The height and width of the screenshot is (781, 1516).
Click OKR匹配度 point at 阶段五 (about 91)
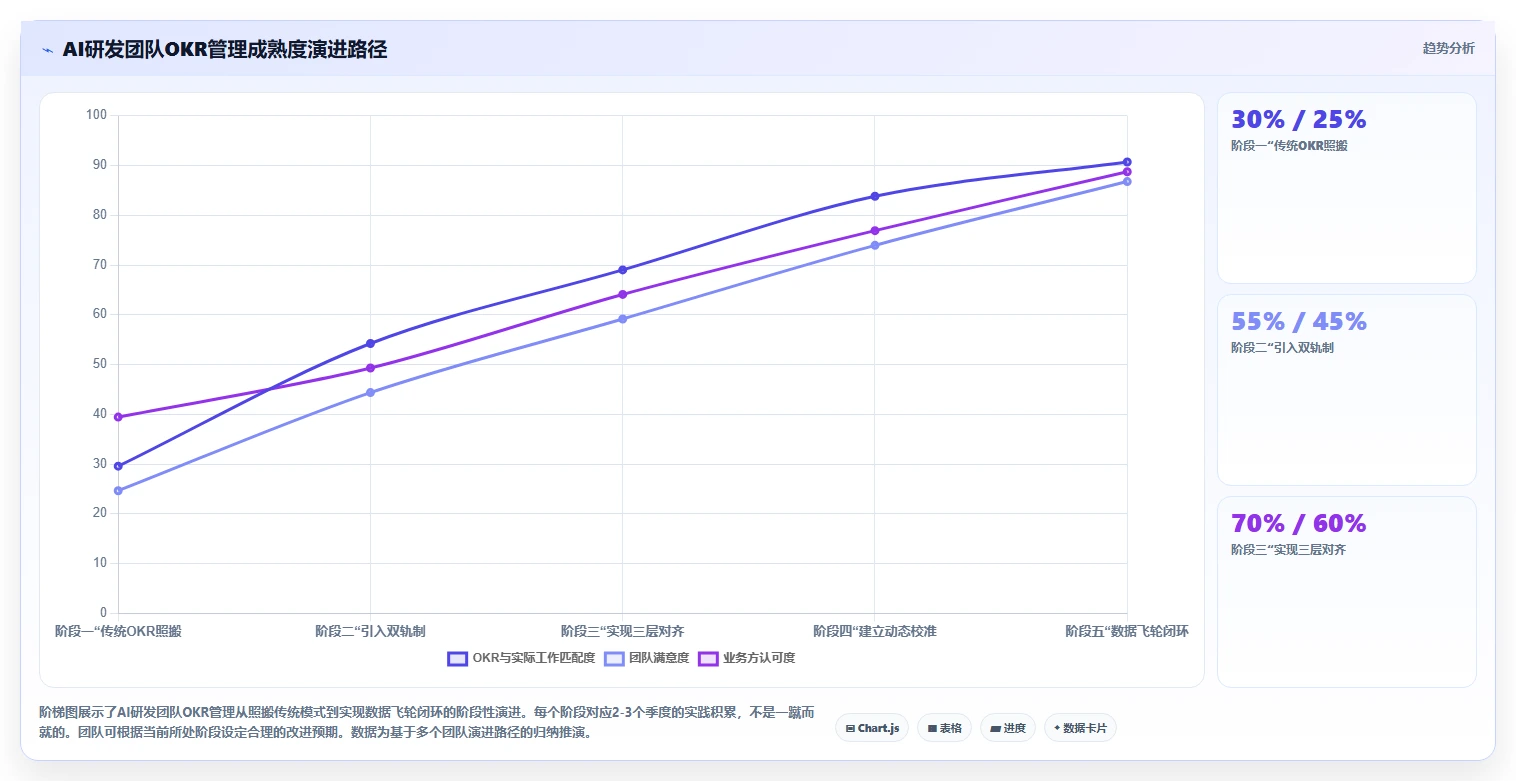[x=1127, y=162]
